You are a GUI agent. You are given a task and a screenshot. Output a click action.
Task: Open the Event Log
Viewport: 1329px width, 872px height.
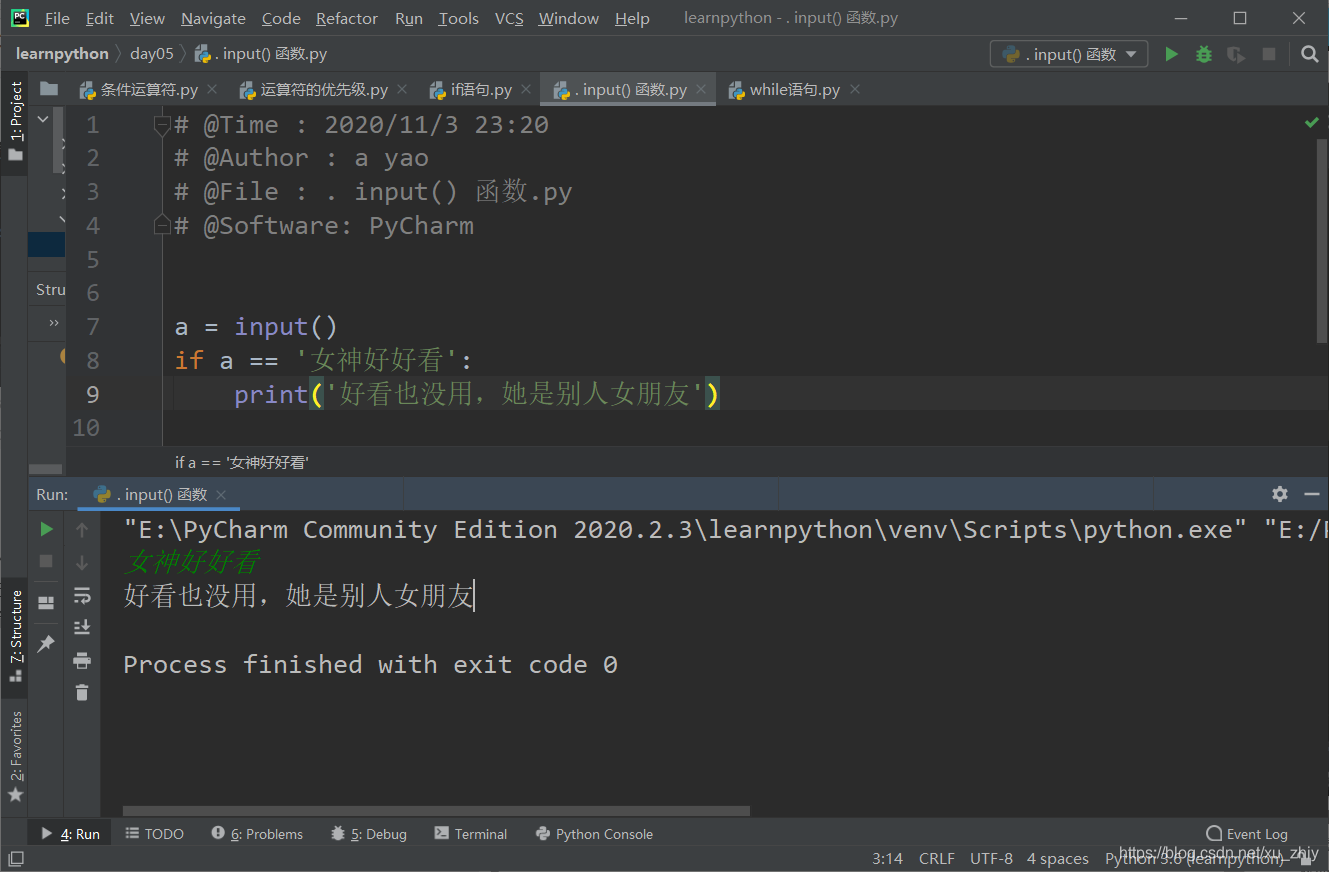pos(1247,834)
